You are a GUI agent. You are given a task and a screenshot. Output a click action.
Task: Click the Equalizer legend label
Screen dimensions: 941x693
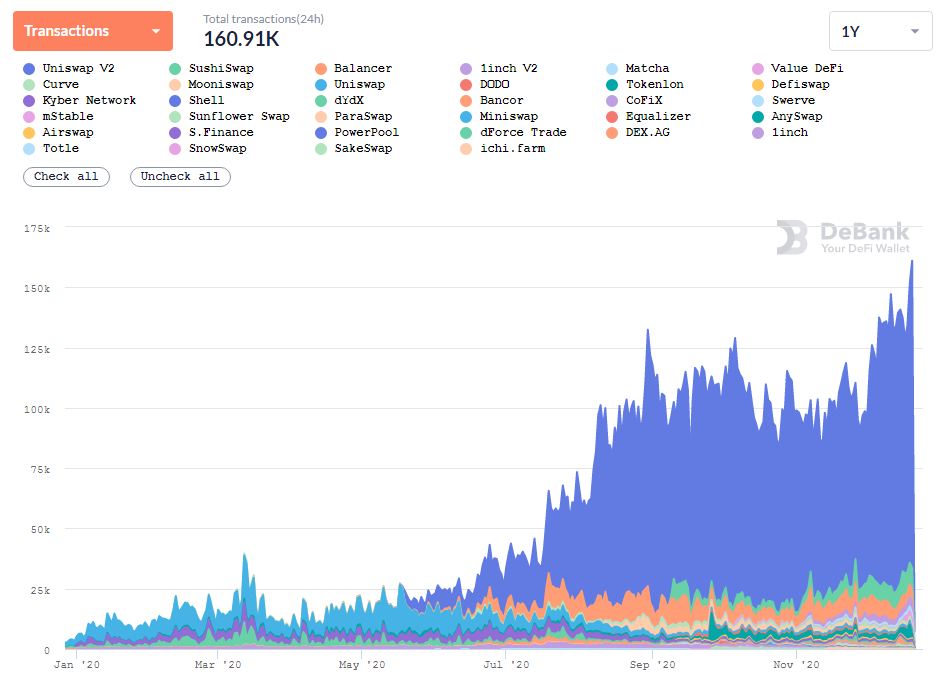click(x=658, y=116)
